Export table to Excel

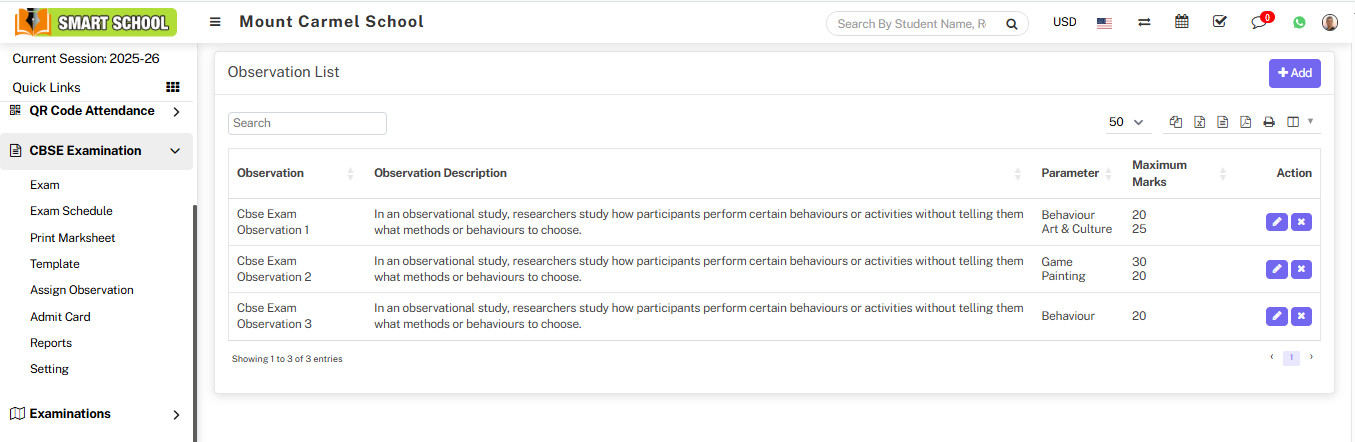[1199, 122]
